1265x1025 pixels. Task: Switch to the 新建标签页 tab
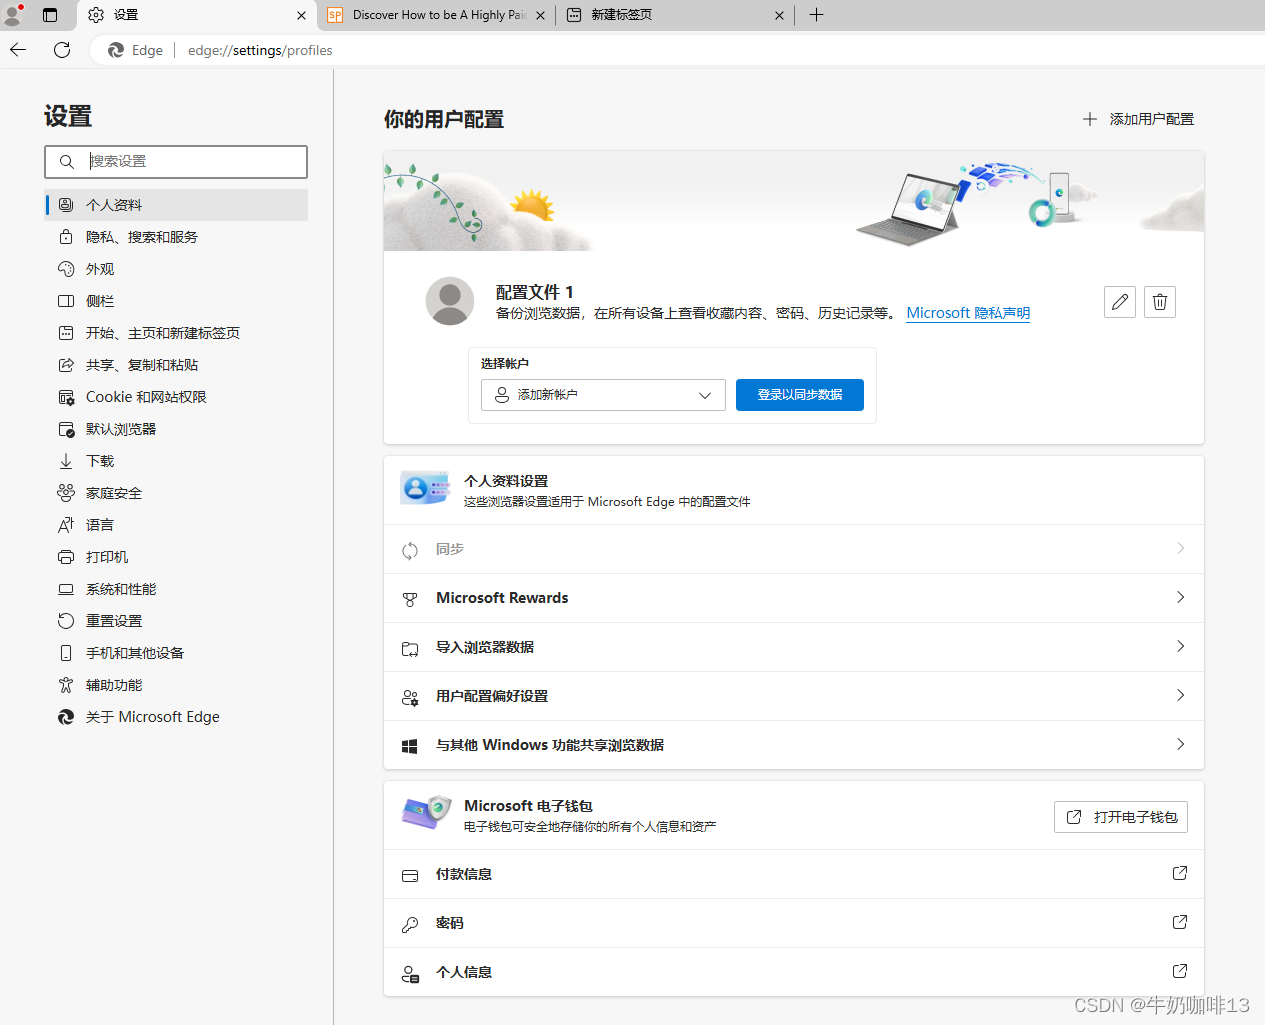click(x=676, y=15)
